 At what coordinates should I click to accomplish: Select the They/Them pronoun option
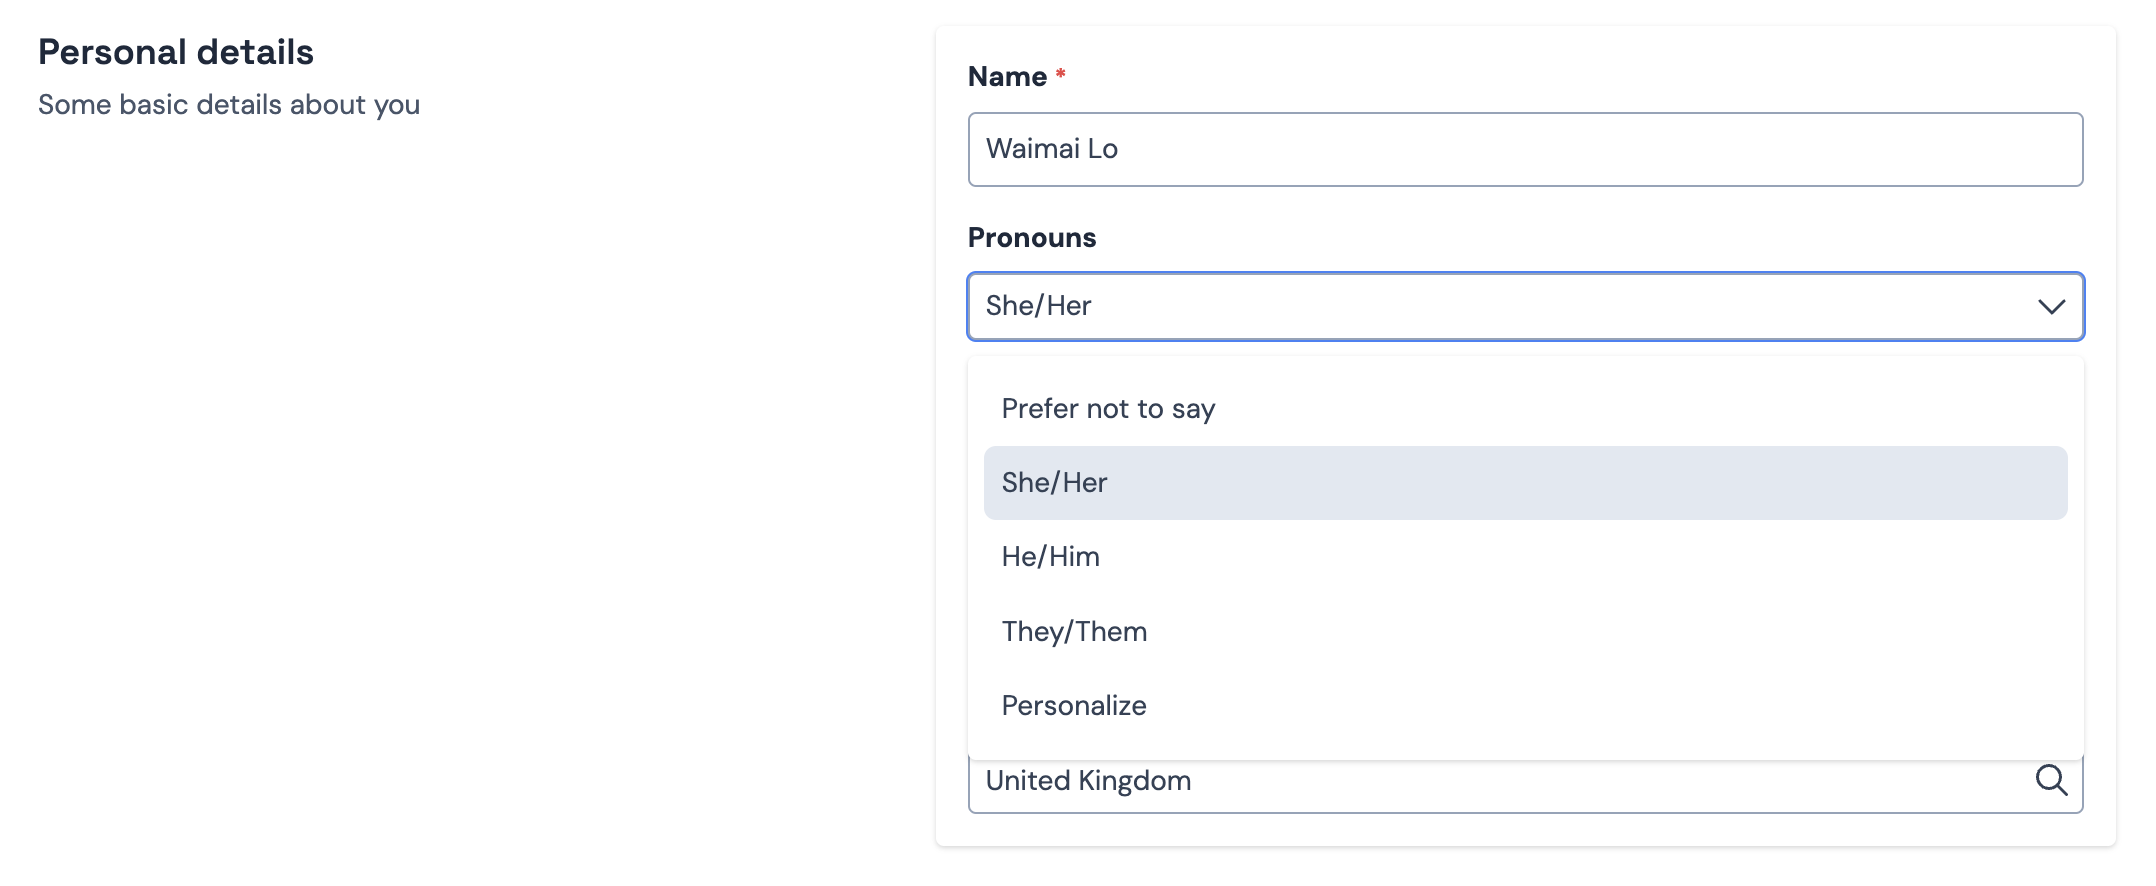click(1074, 632)
